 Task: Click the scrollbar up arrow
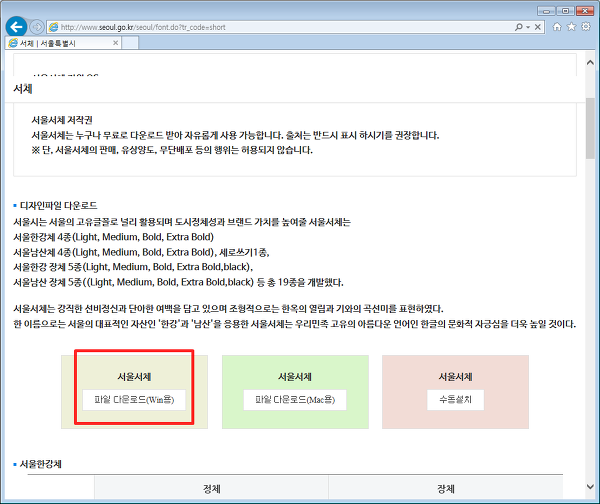[x=590, y=62]
